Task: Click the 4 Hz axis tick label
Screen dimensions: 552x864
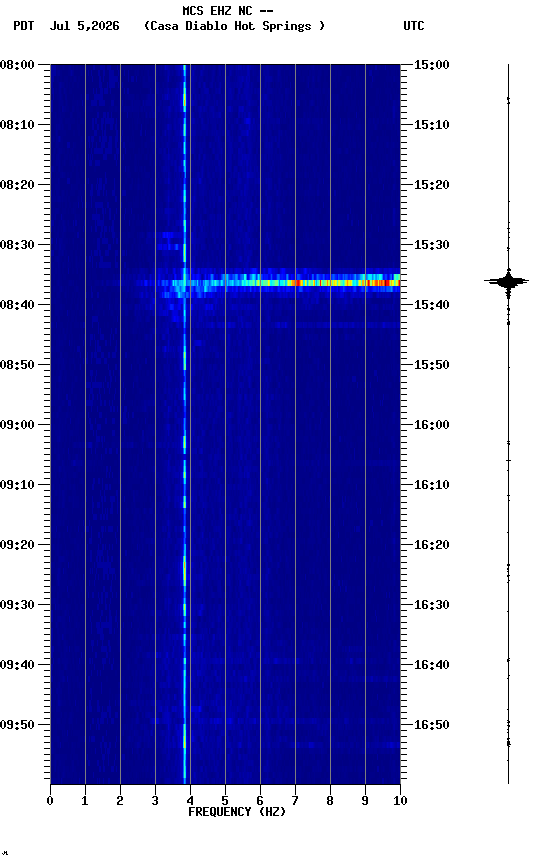Action: [190, 801]
